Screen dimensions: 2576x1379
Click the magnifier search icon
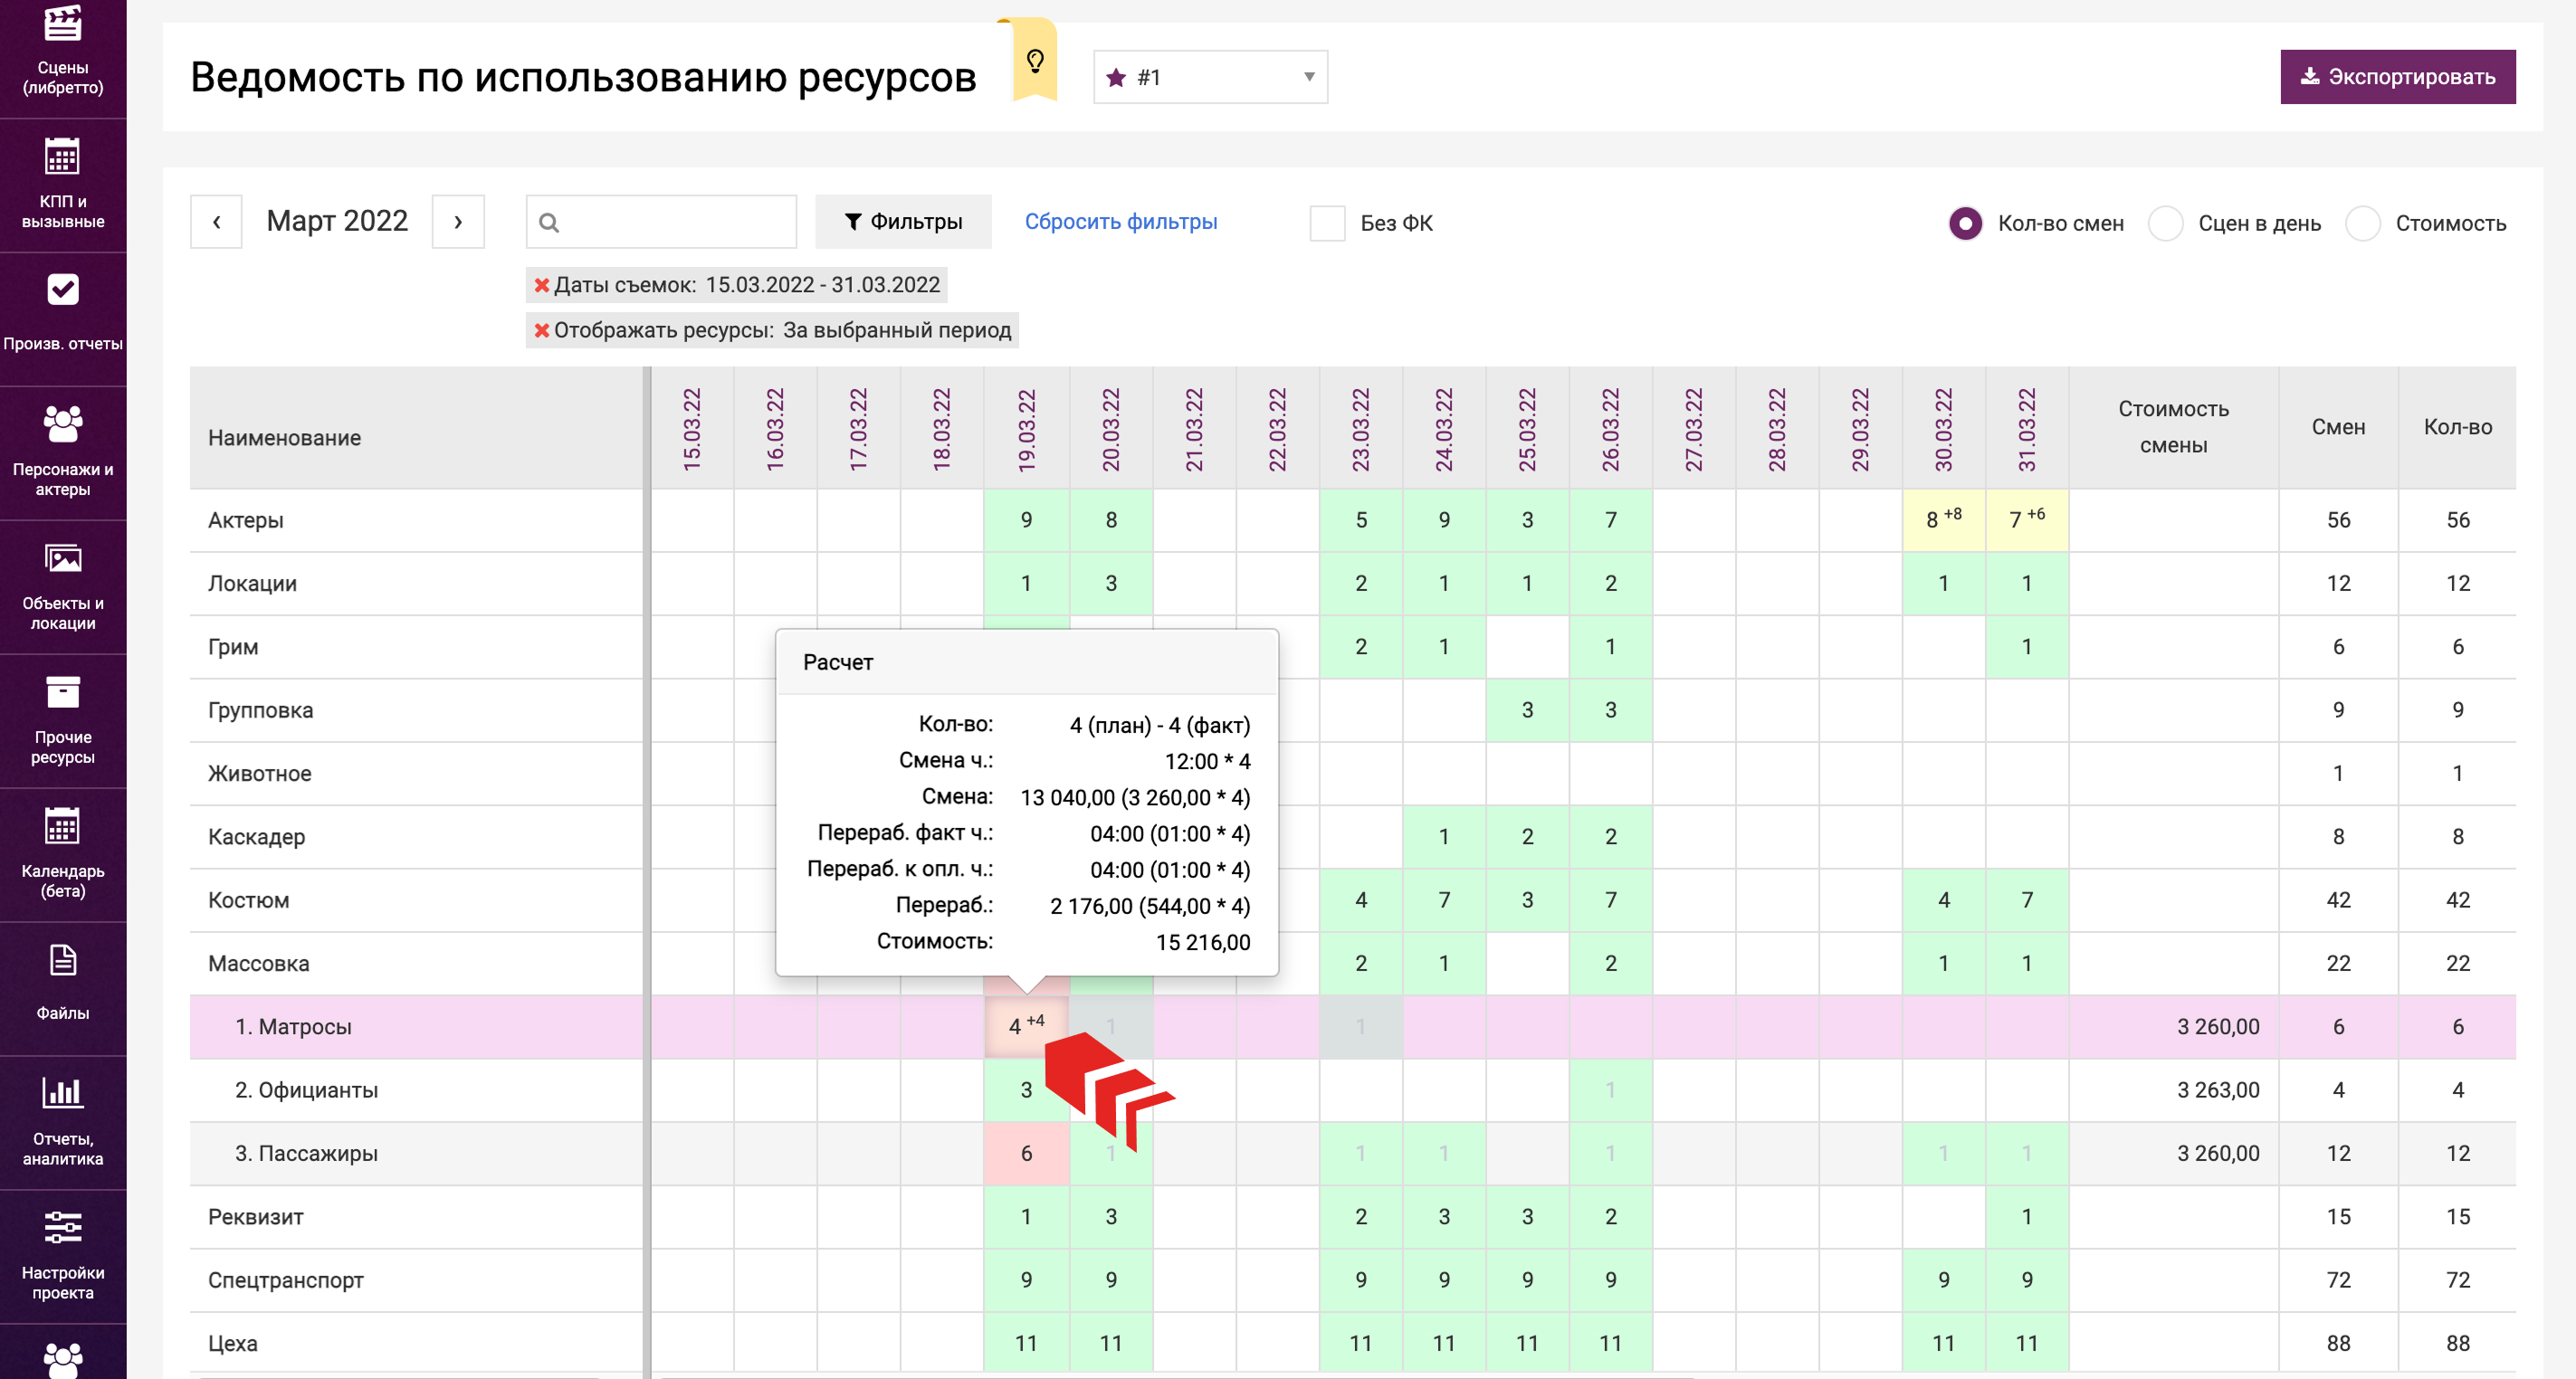coord(549,222)
